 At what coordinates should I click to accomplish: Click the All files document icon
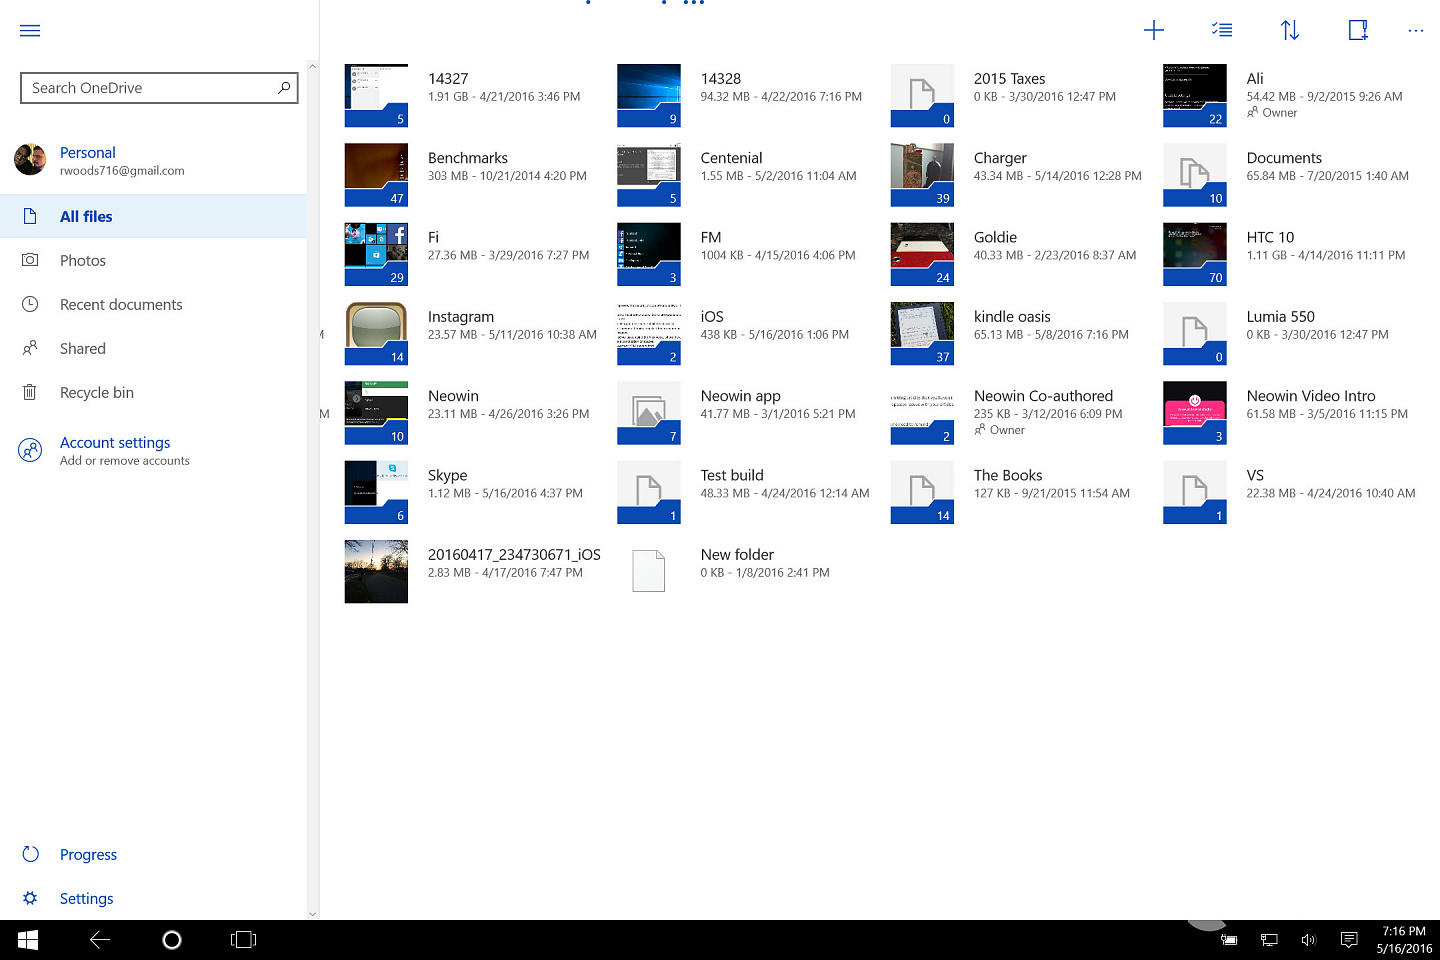pos(30,216)
